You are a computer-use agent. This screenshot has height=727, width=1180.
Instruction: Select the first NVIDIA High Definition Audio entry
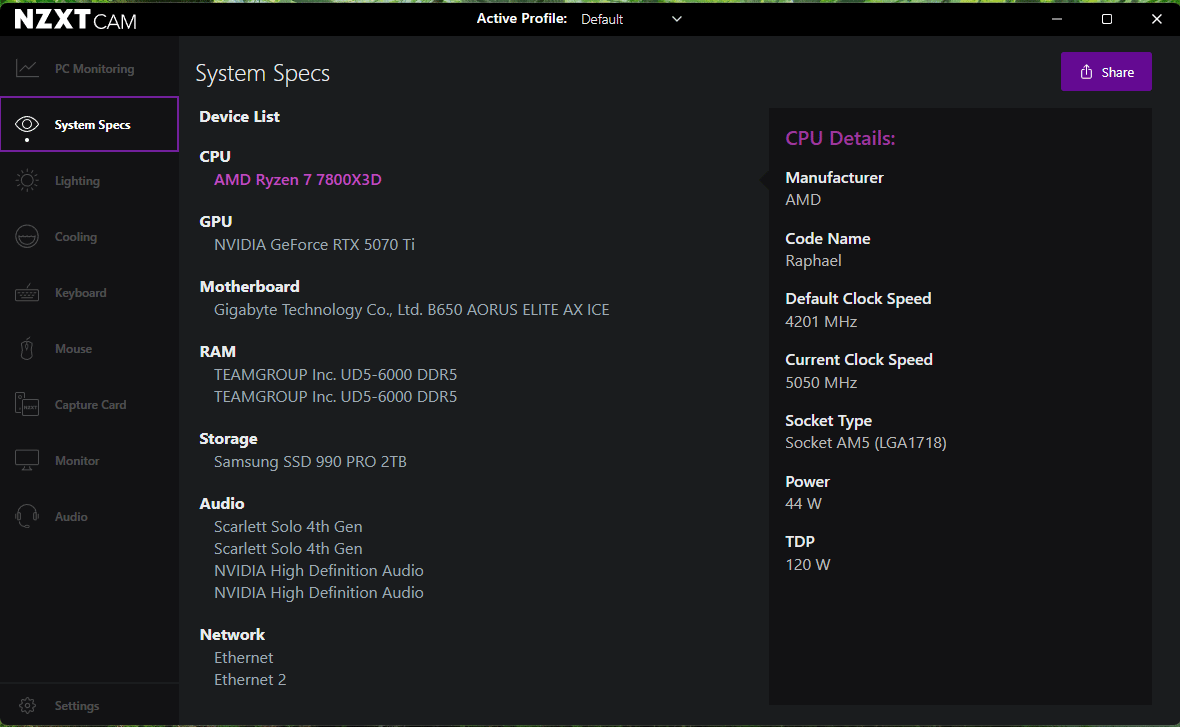coord(318,571)
